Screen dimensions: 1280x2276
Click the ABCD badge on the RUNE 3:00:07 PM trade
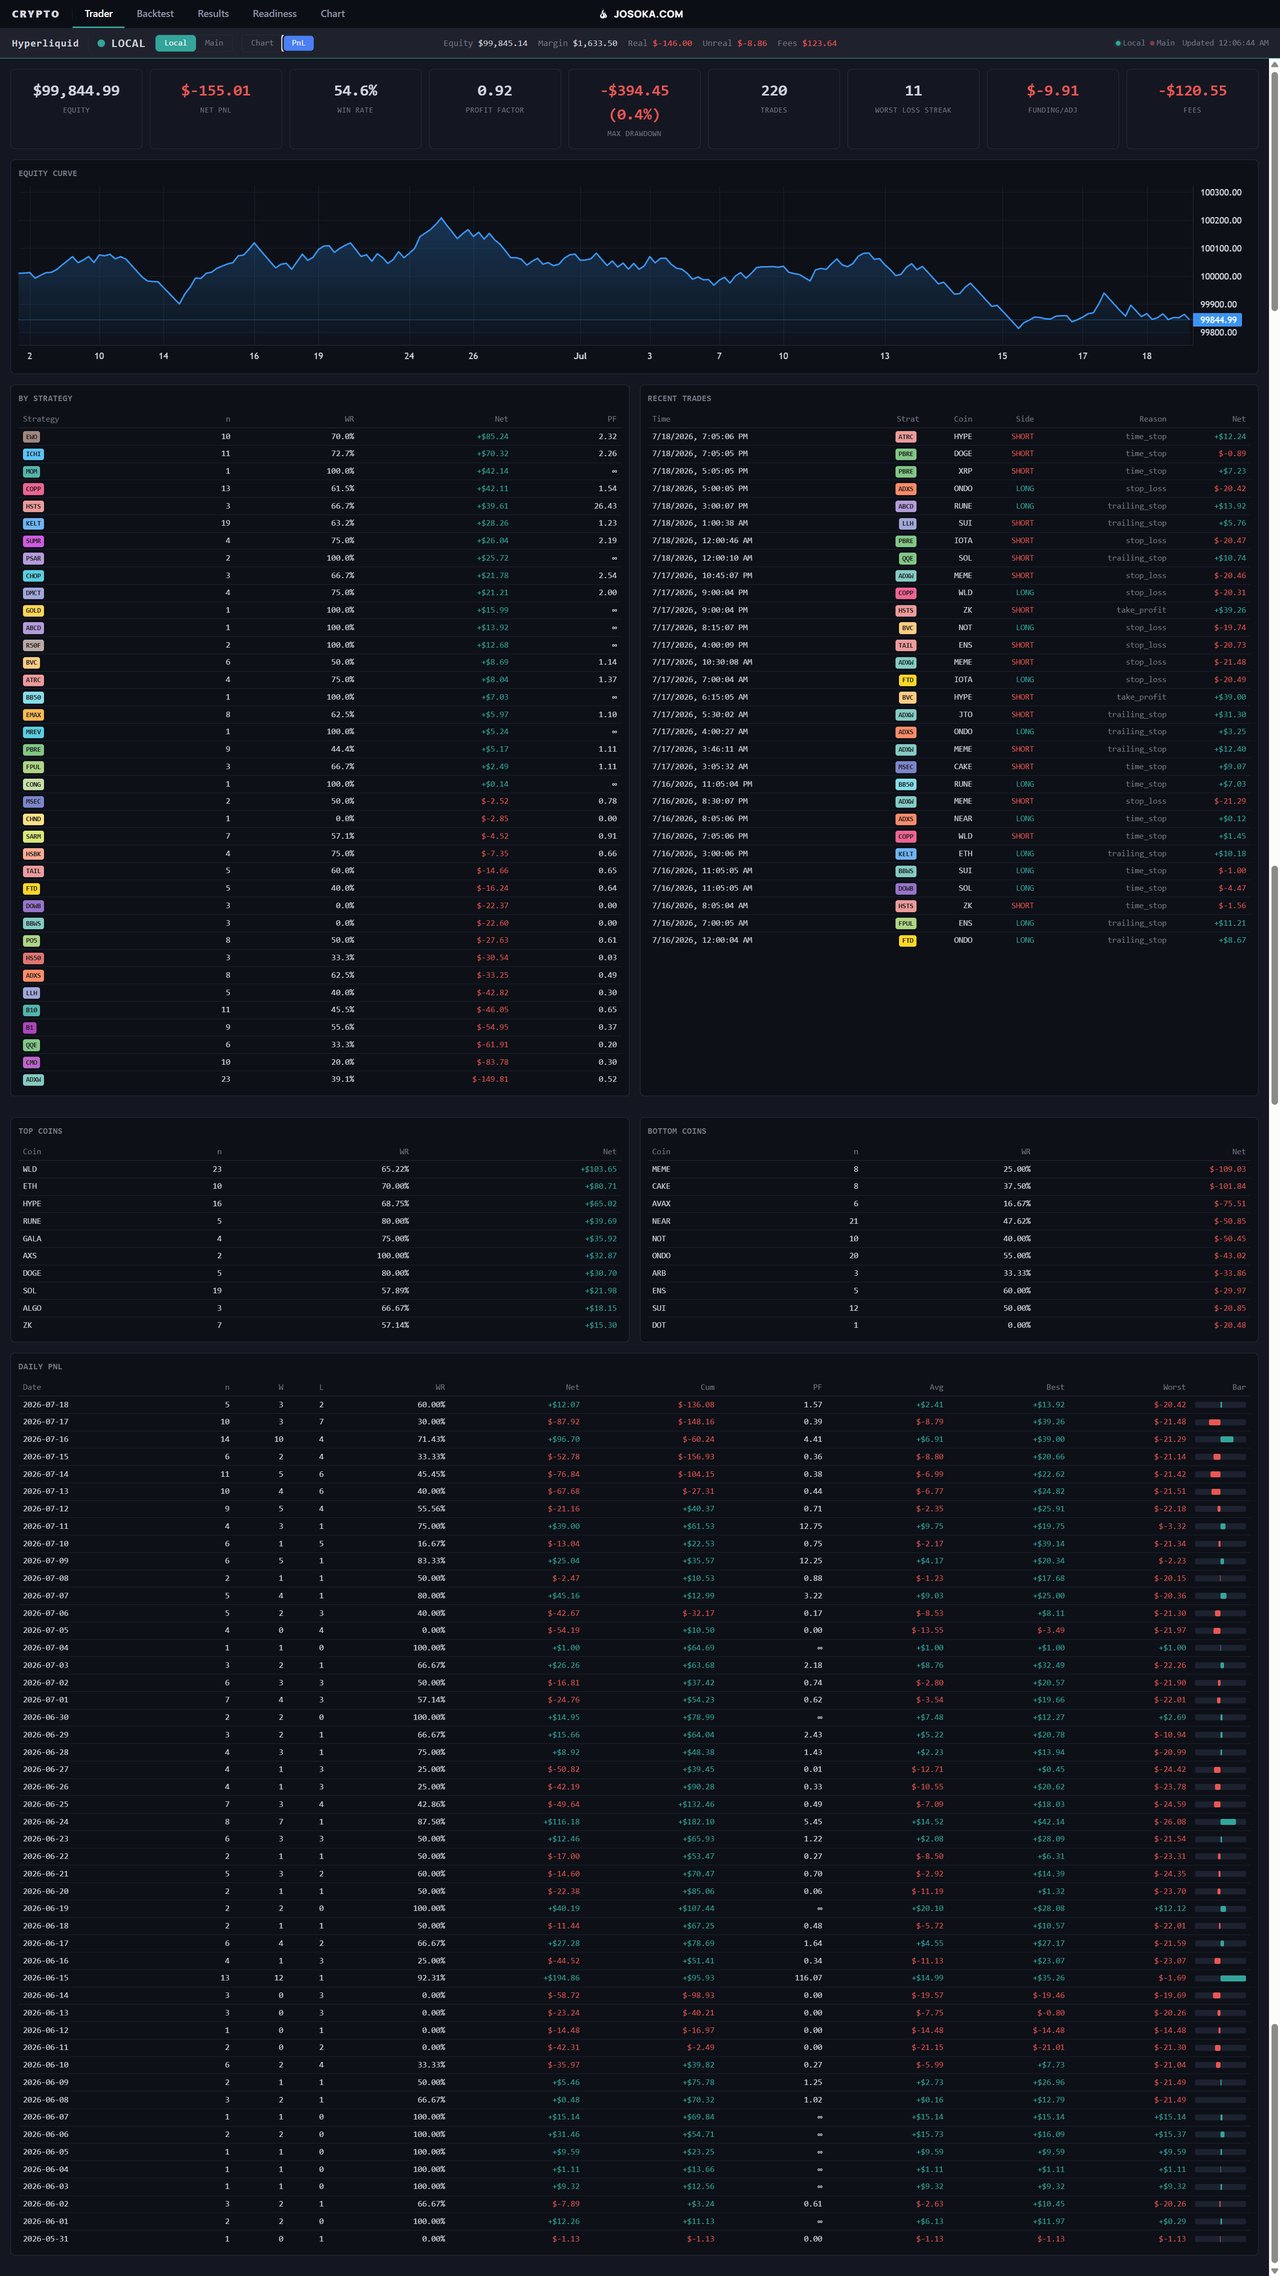(906, 506)
